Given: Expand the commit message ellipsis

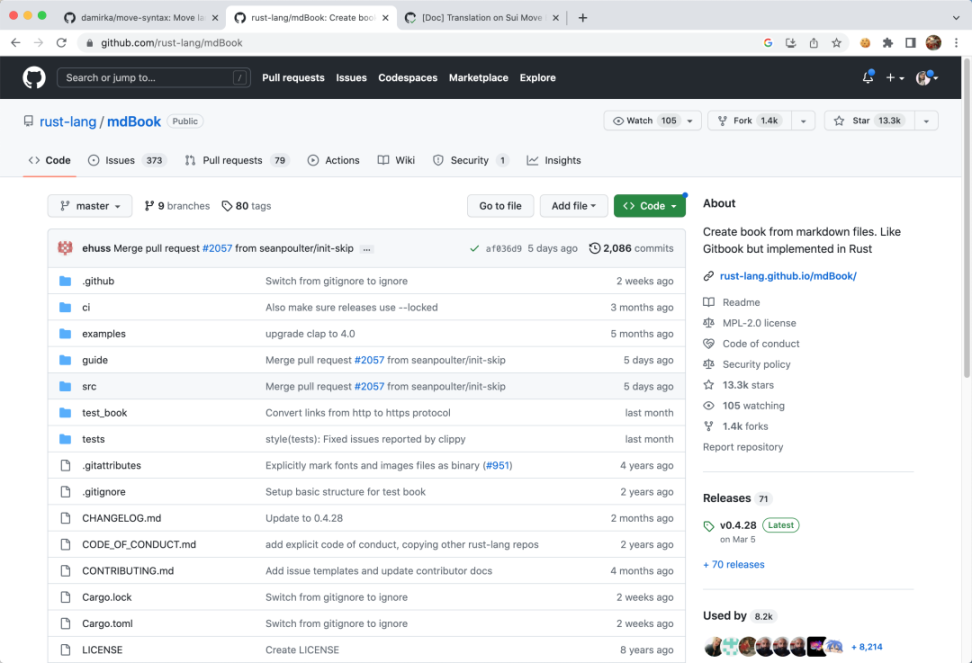Looking at the screenshot, I should tap(367, 248).
